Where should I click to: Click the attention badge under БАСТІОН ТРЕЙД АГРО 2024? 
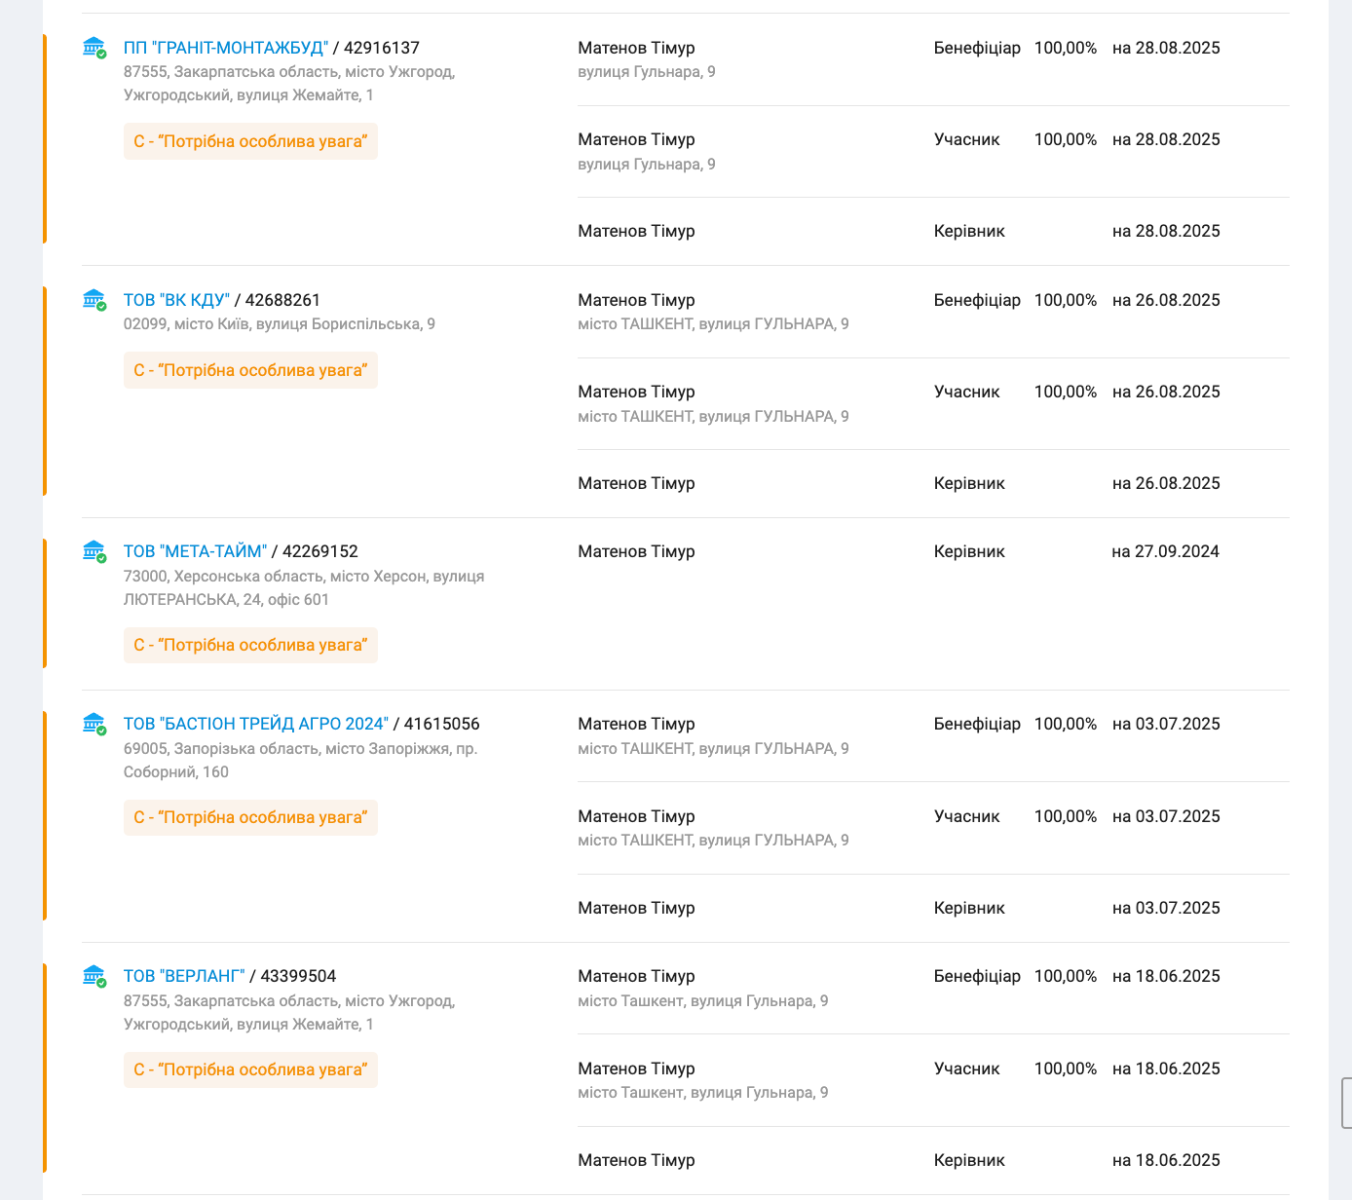(251, 817)
